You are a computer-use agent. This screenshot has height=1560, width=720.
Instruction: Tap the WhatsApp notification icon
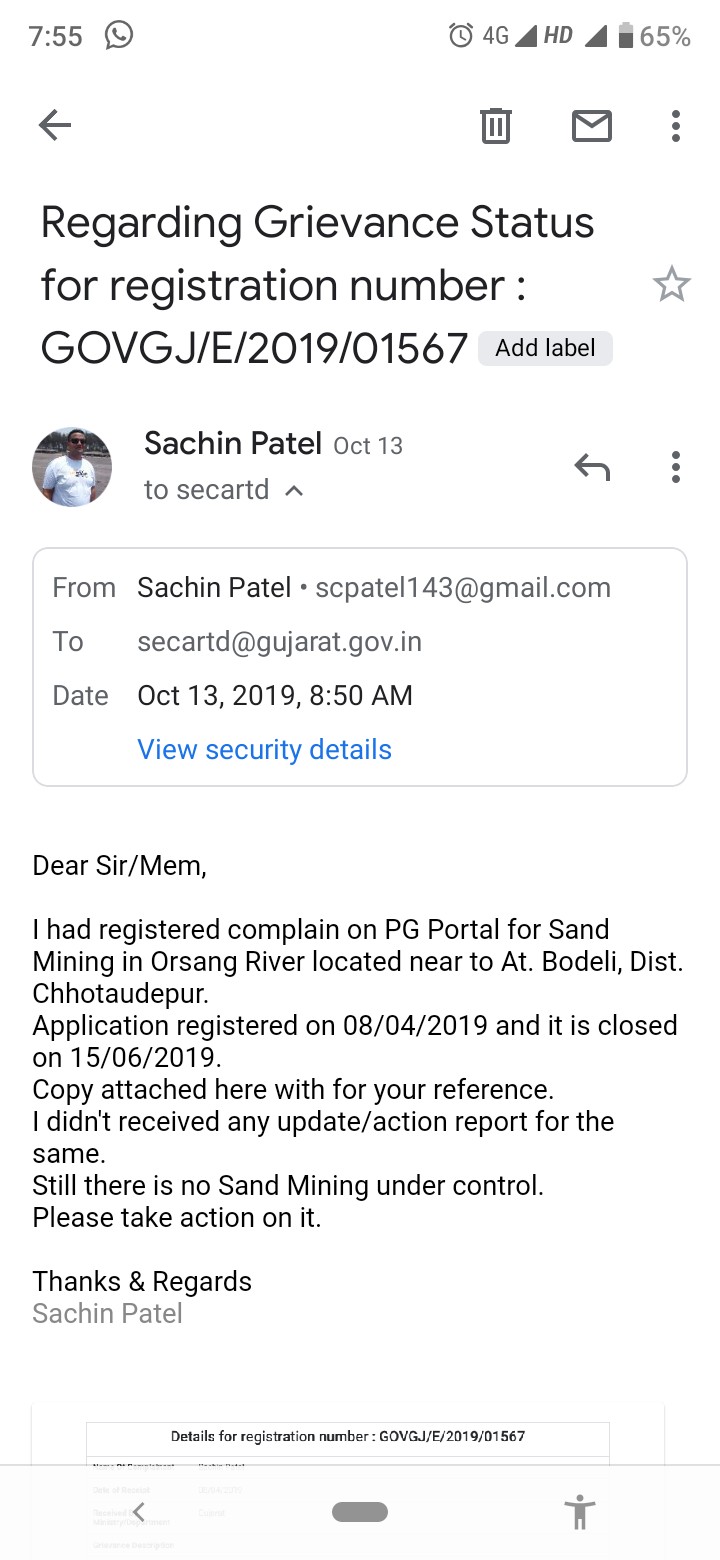tap(119, 36)
